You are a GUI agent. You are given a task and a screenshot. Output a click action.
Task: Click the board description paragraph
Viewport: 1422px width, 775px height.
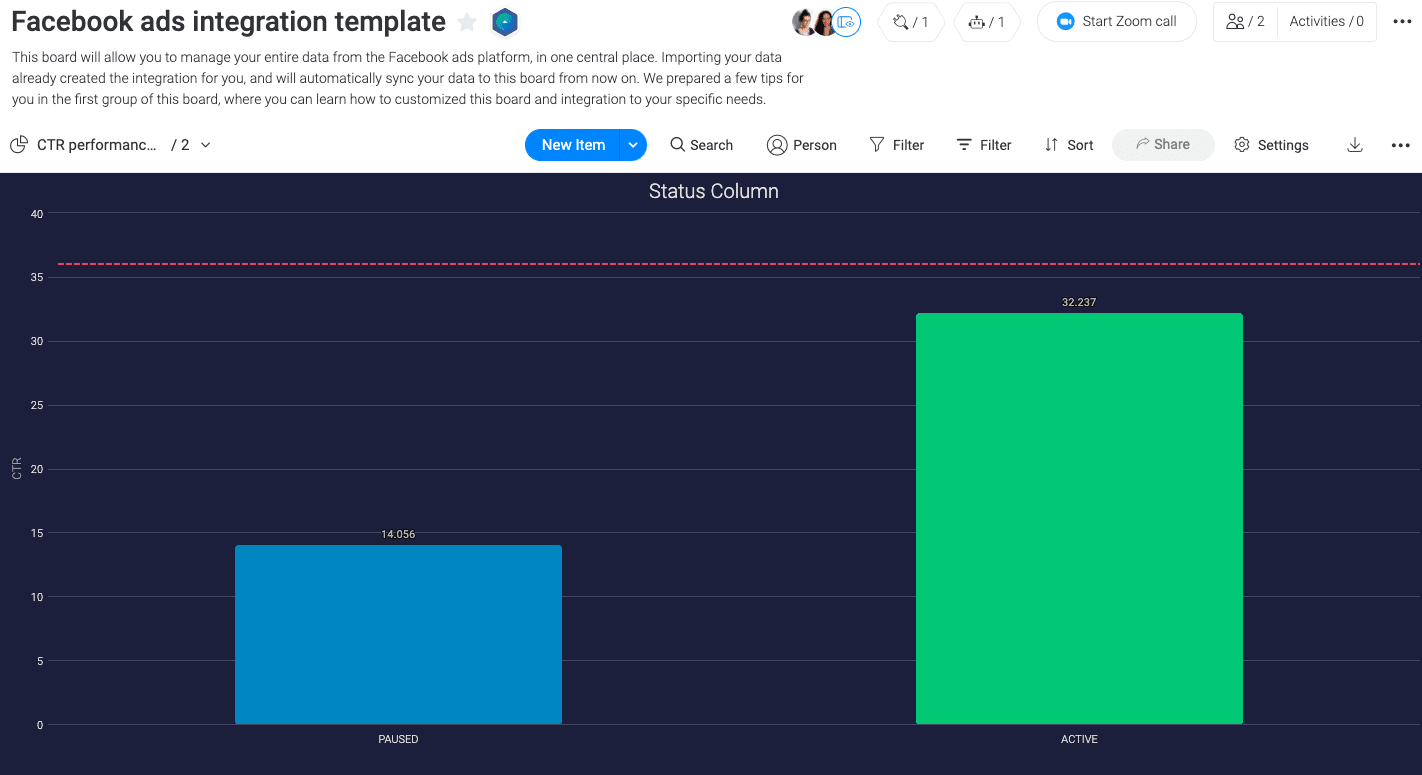click(408, 78)
